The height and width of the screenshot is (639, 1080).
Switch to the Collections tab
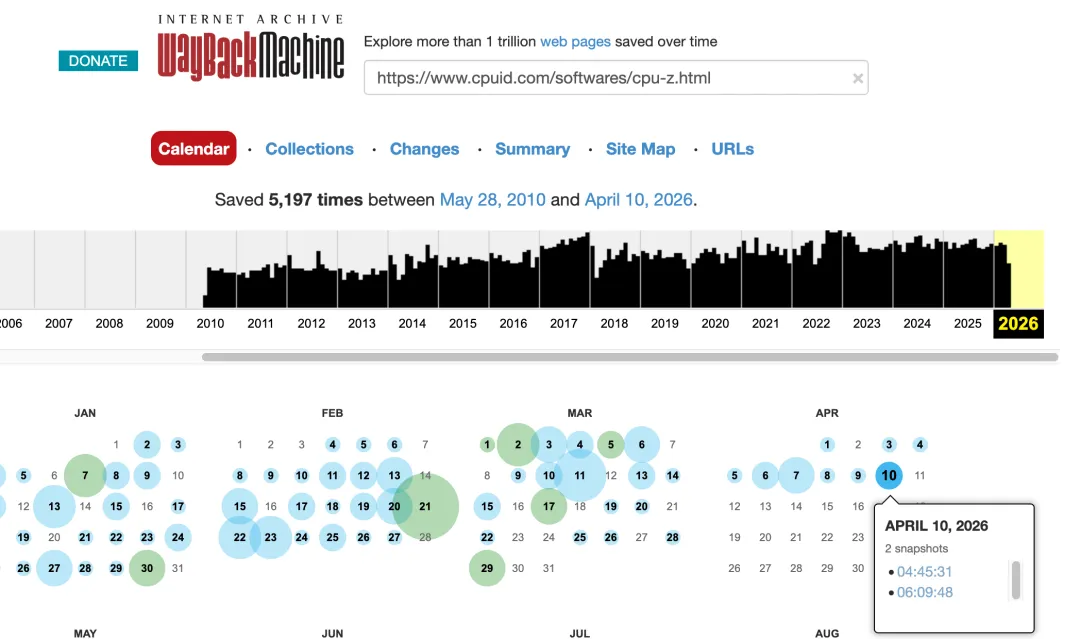pyautogui.click(x=309, y=149)
